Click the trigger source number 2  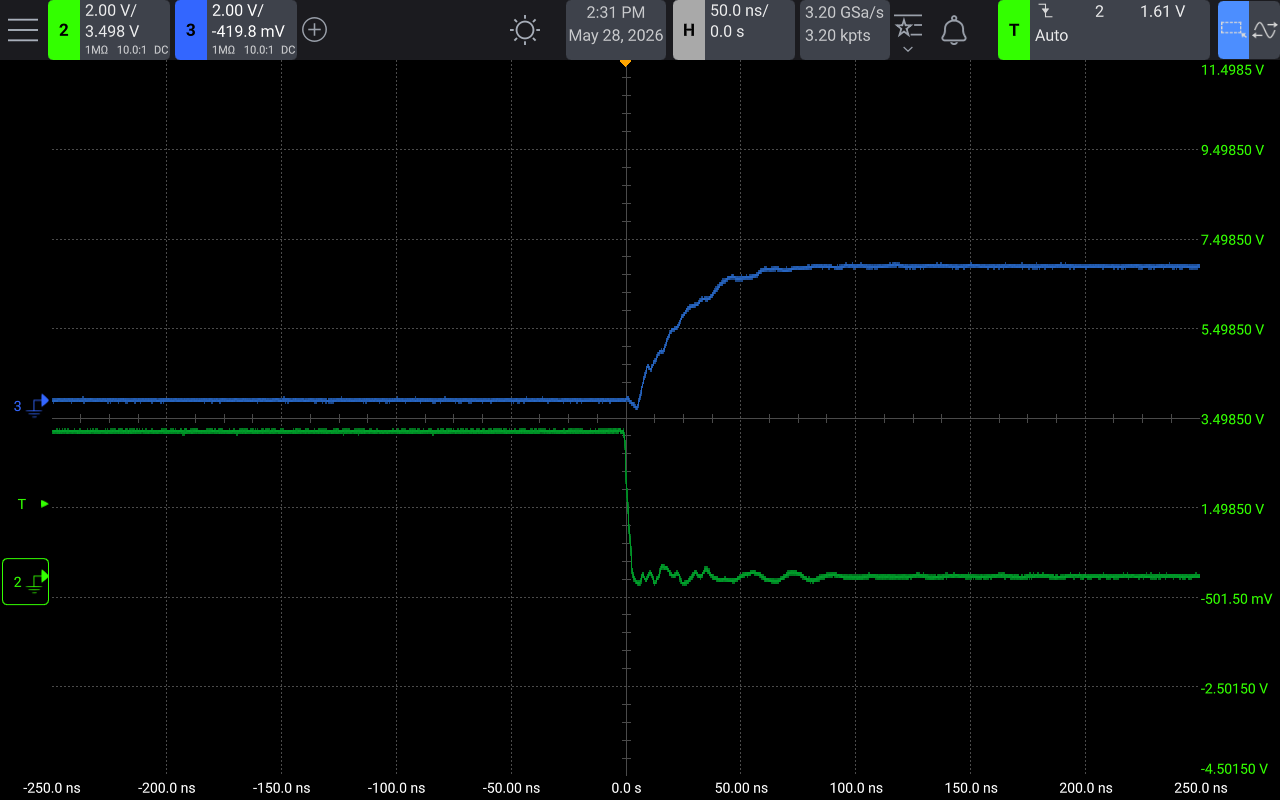tap(1099, 11)
